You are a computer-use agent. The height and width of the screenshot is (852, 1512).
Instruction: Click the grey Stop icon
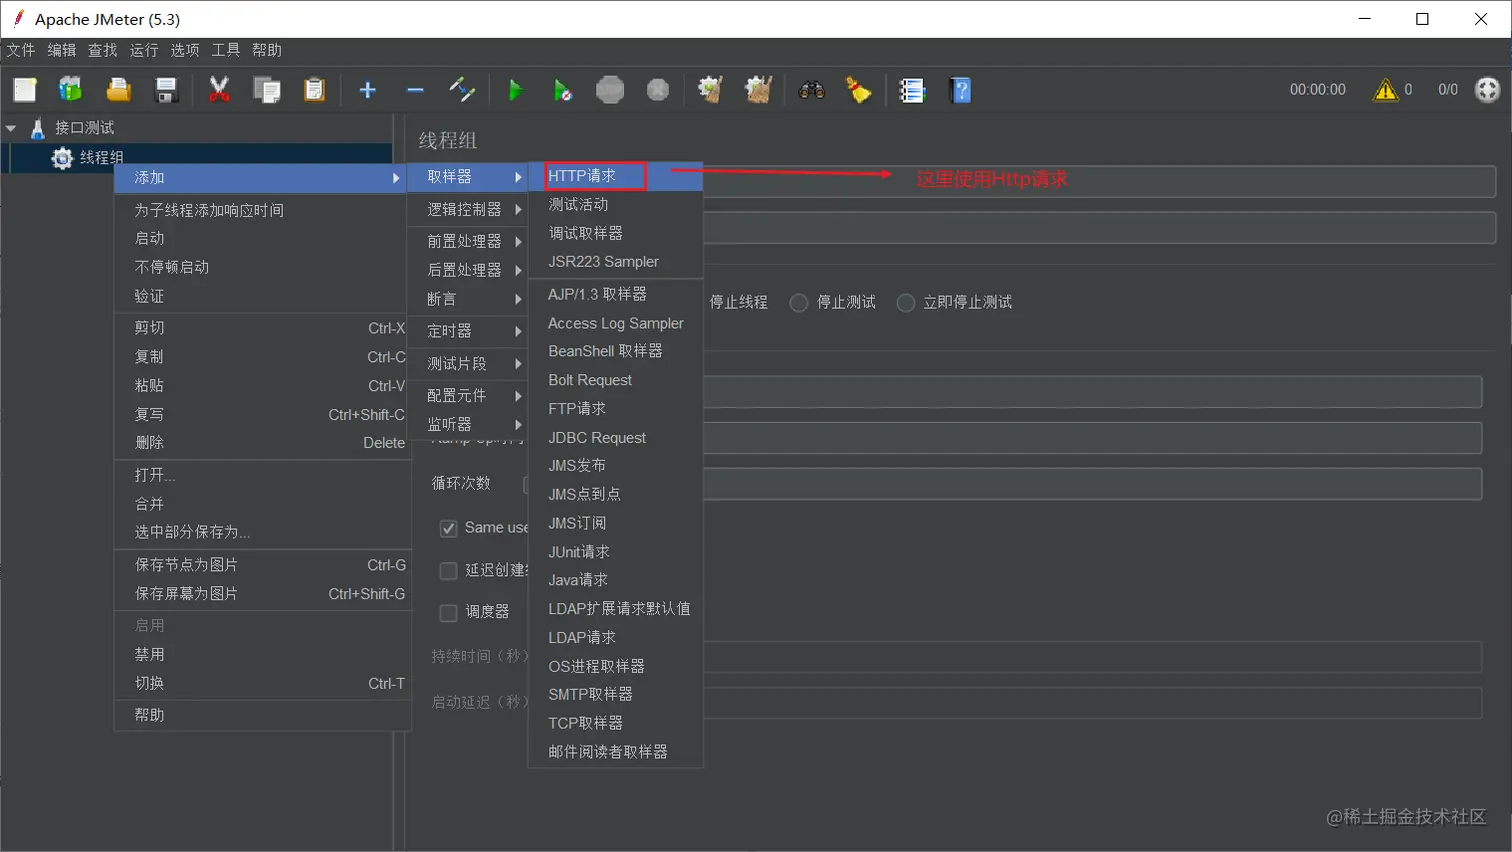click(610, 90)
